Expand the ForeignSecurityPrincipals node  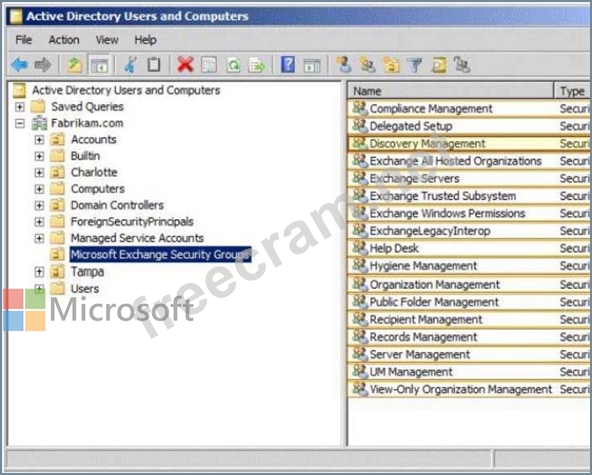pyautogui.click(x=39, y=222)
